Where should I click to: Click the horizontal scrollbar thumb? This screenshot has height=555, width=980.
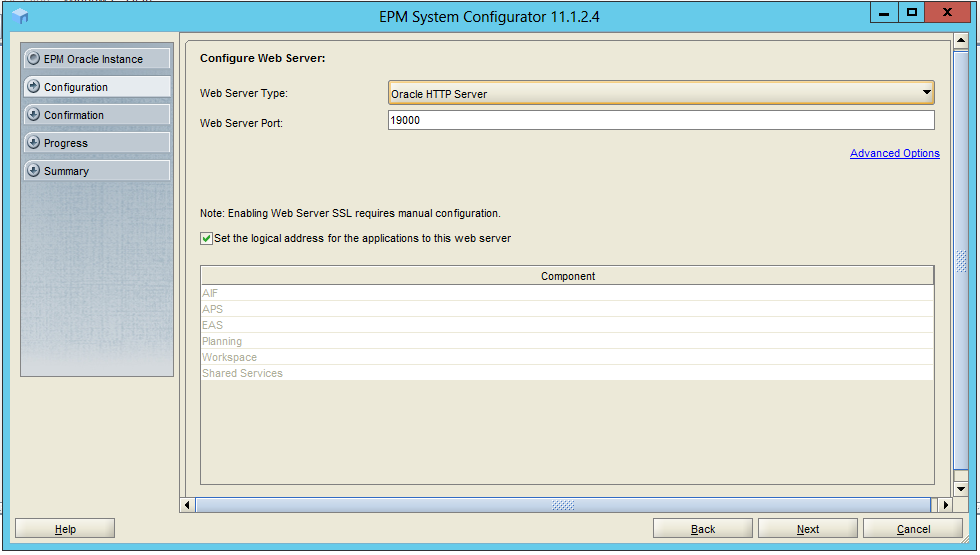click(563, 504)
